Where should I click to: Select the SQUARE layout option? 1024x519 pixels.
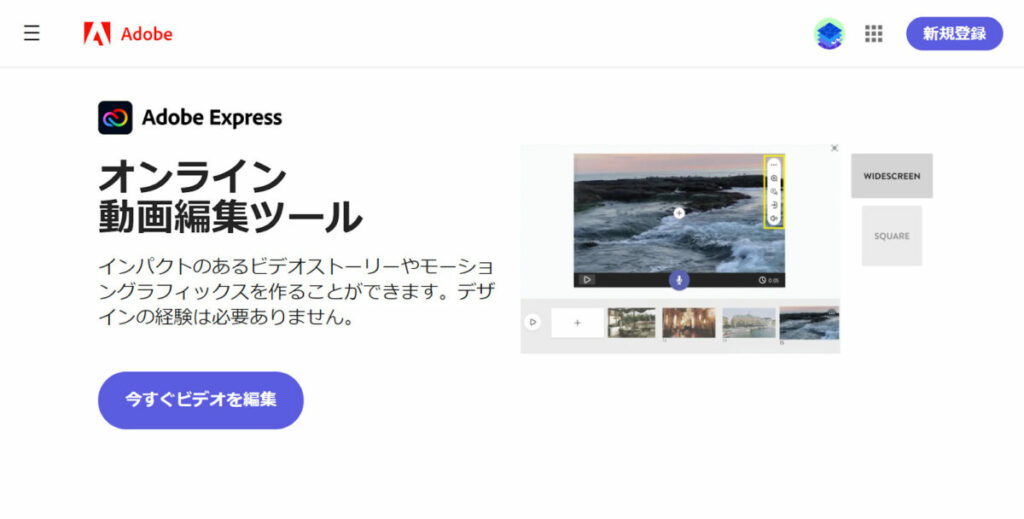[891, 236]
